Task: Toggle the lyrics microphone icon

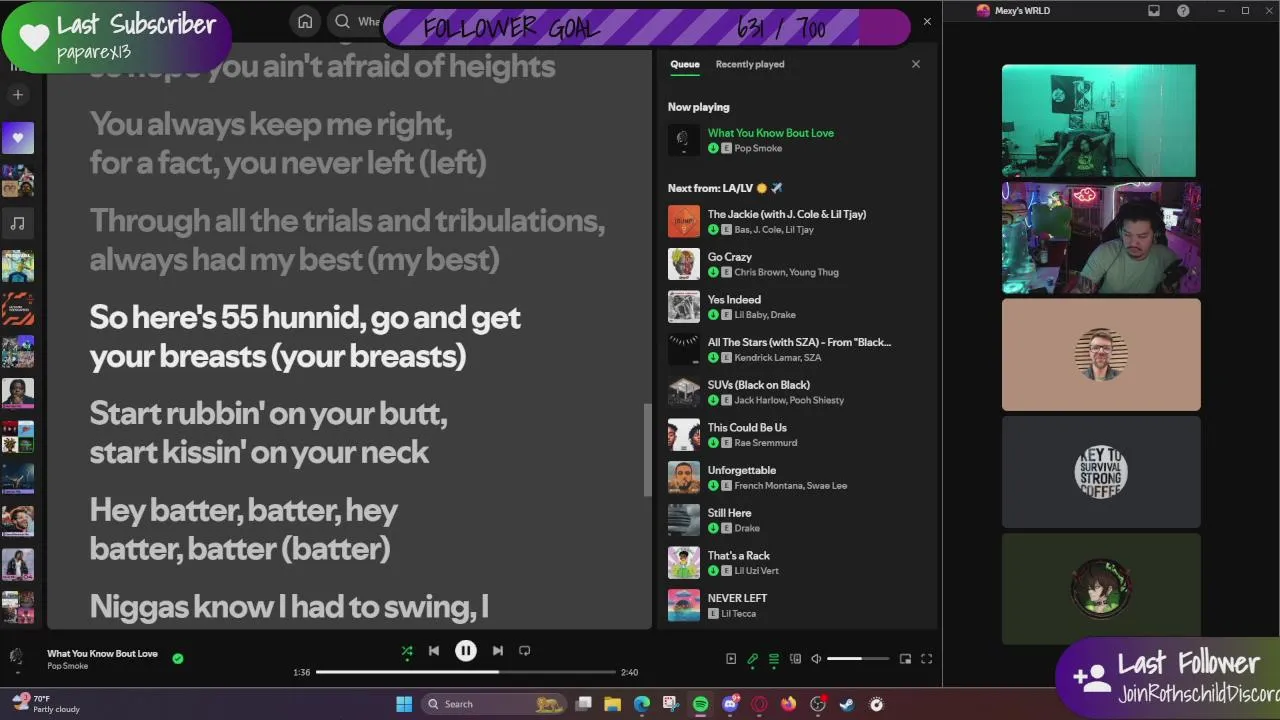Action: [752, 659]
